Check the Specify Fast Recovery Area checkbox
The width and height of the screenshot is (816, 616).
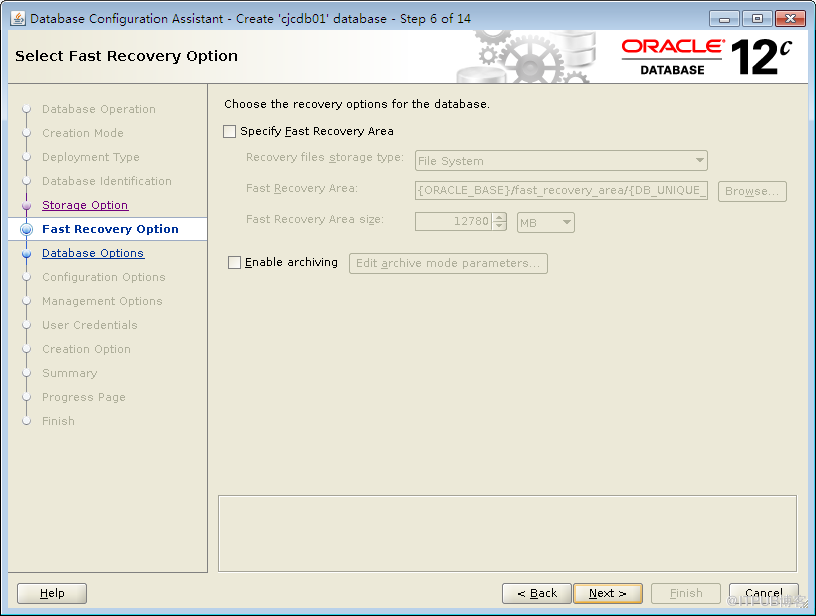[230, 131]
